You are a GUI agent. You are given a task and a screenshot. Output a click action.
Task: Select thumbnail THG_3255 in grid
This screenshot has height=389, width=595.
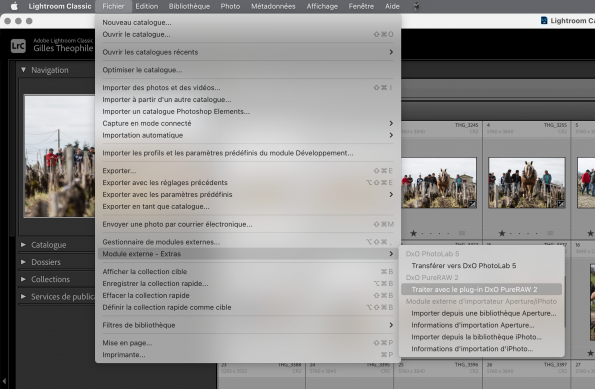click(x=527, y=183)
